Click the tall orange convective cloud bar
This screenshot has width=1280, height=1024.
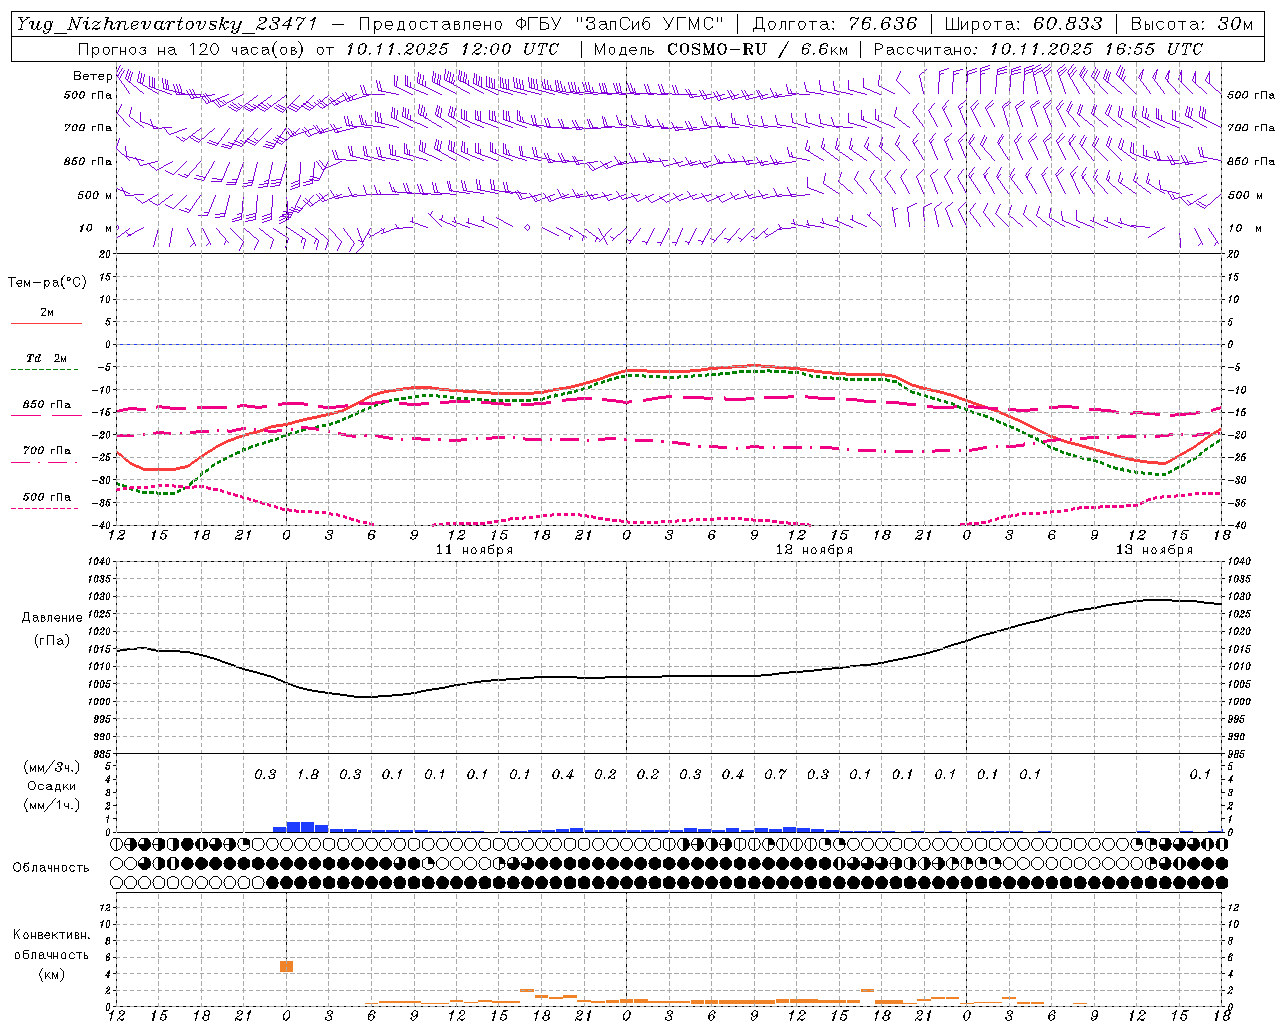pyautogui.click(x=286, y=966)
